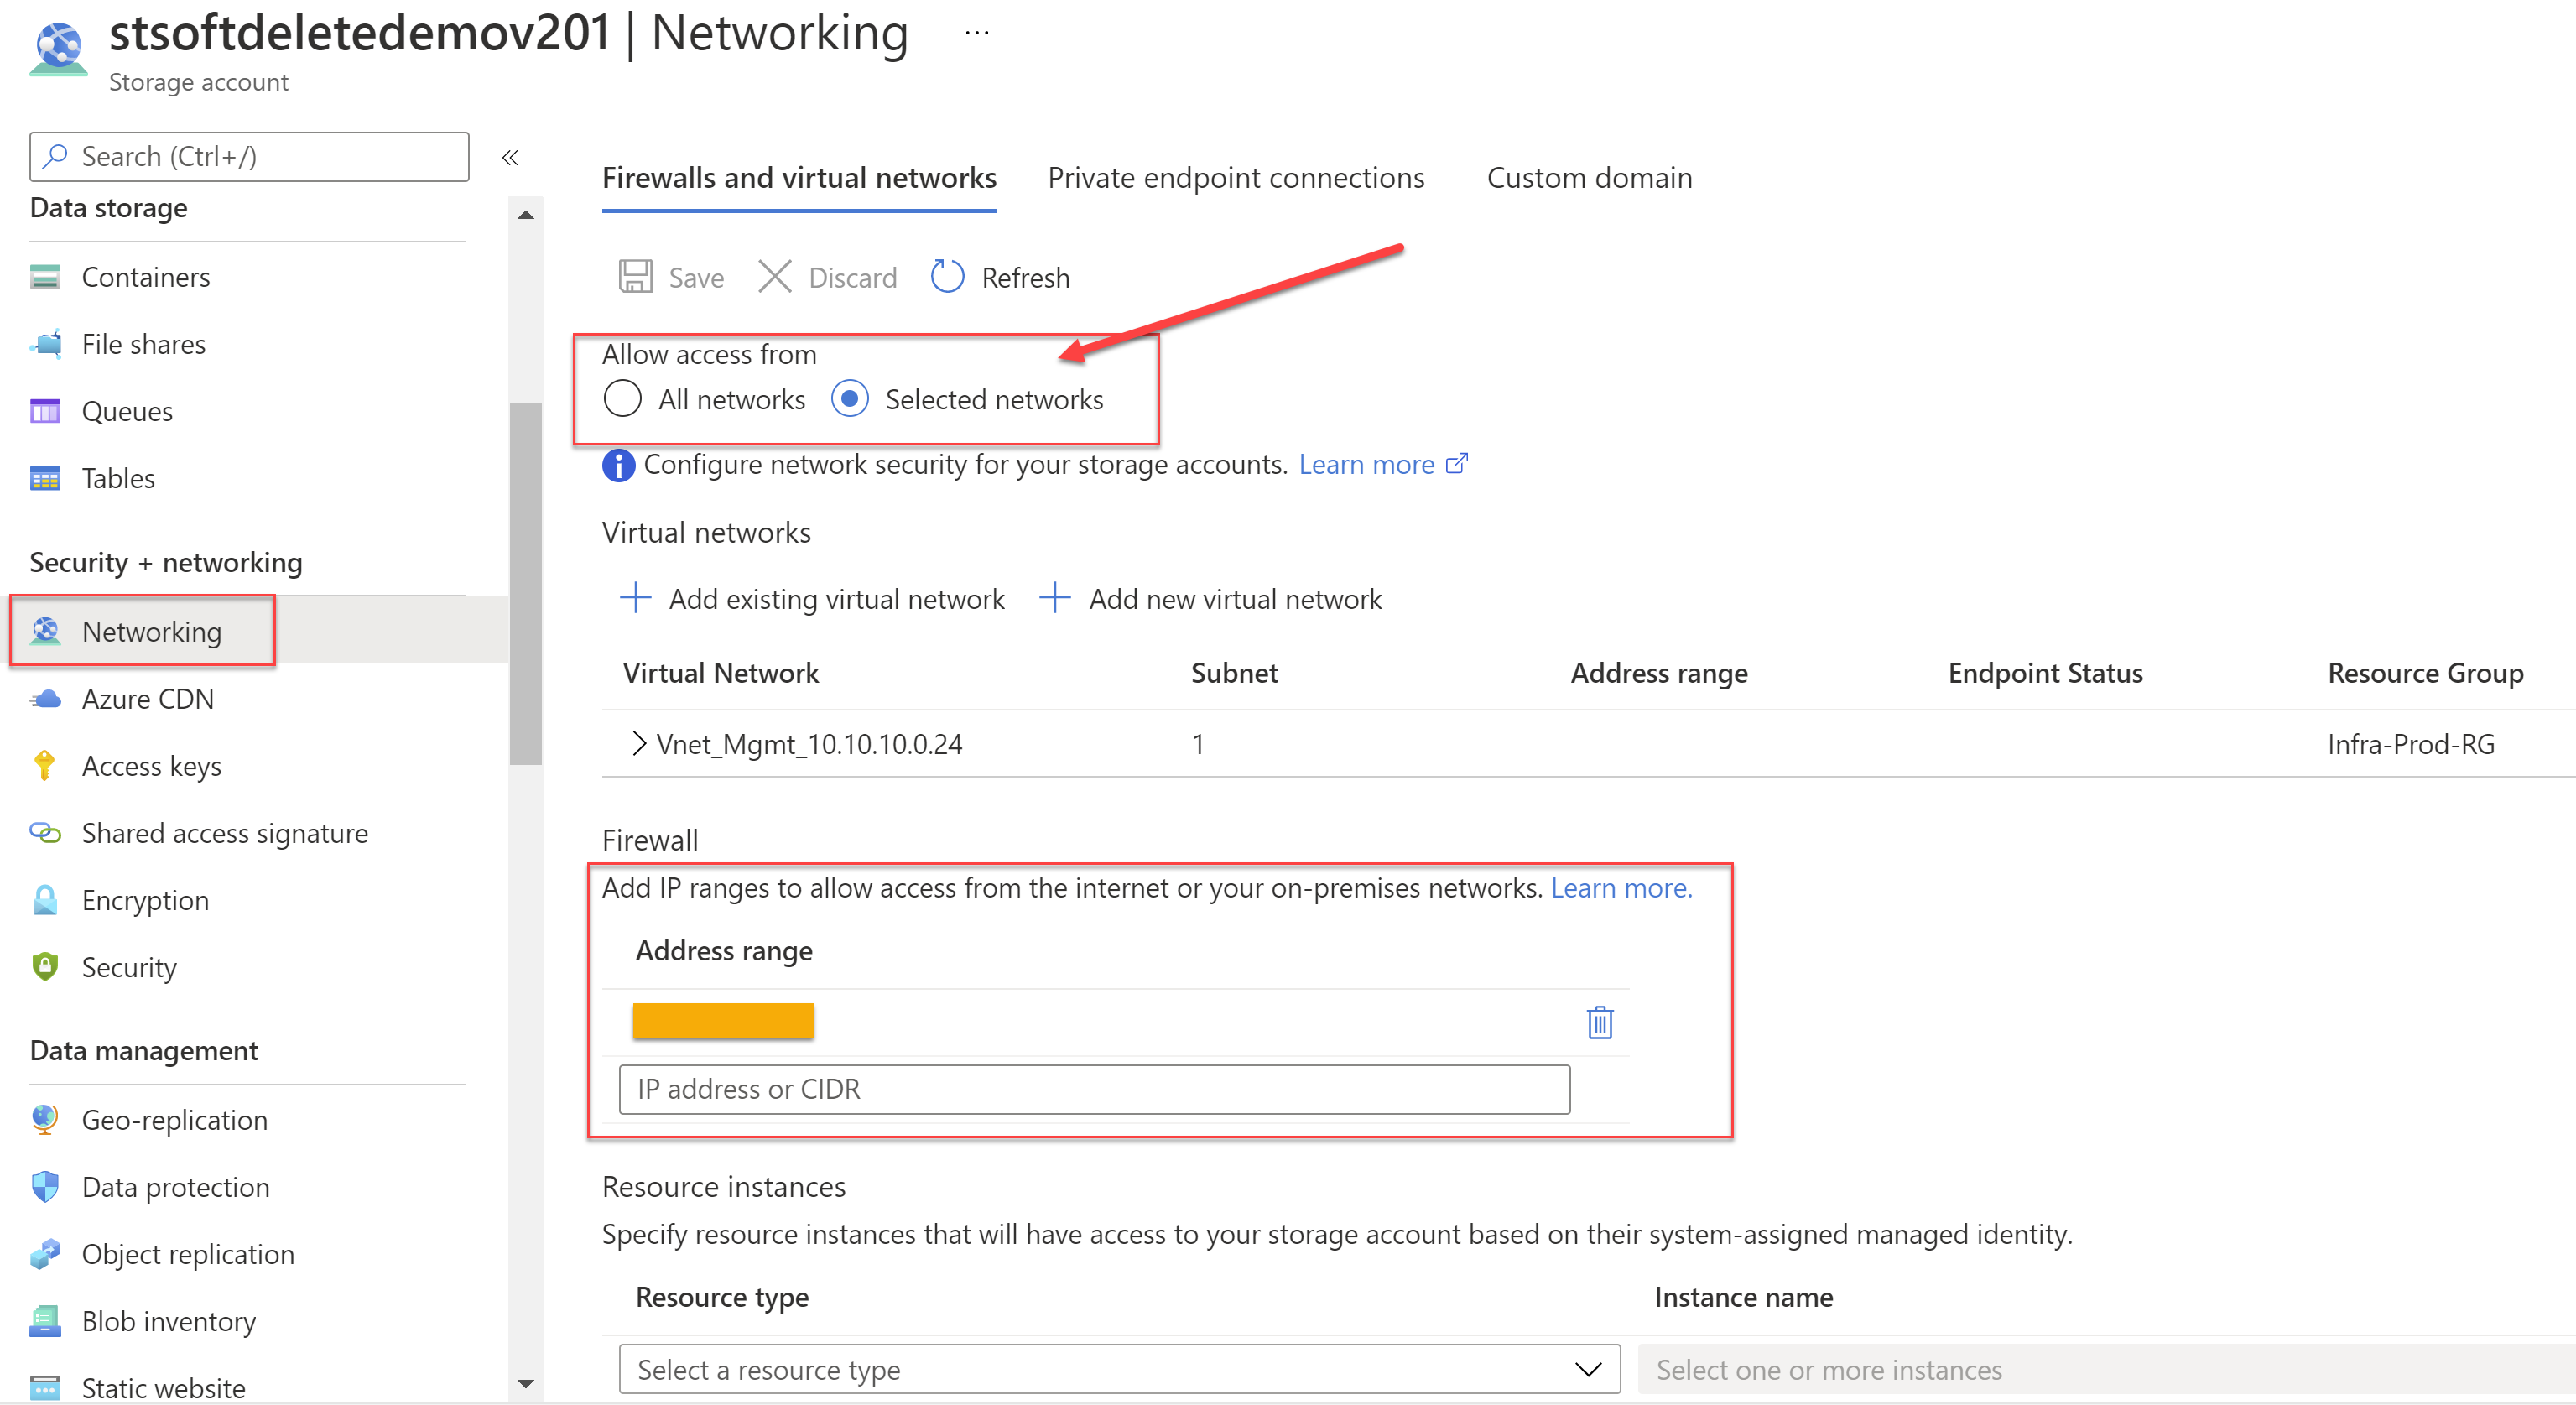Screen dimensions: 2576x1405
Task: Click the info icon beside network security text
Action: click(618, 465)
